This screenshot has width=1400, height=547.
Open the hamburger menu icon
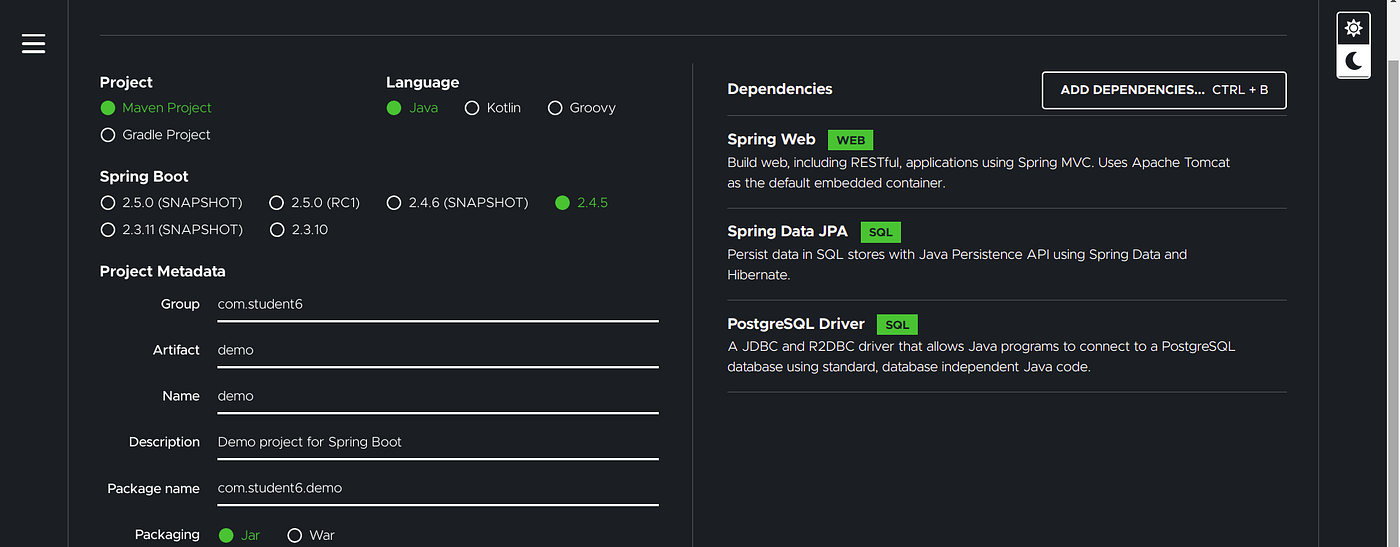(x=34, y=44)
